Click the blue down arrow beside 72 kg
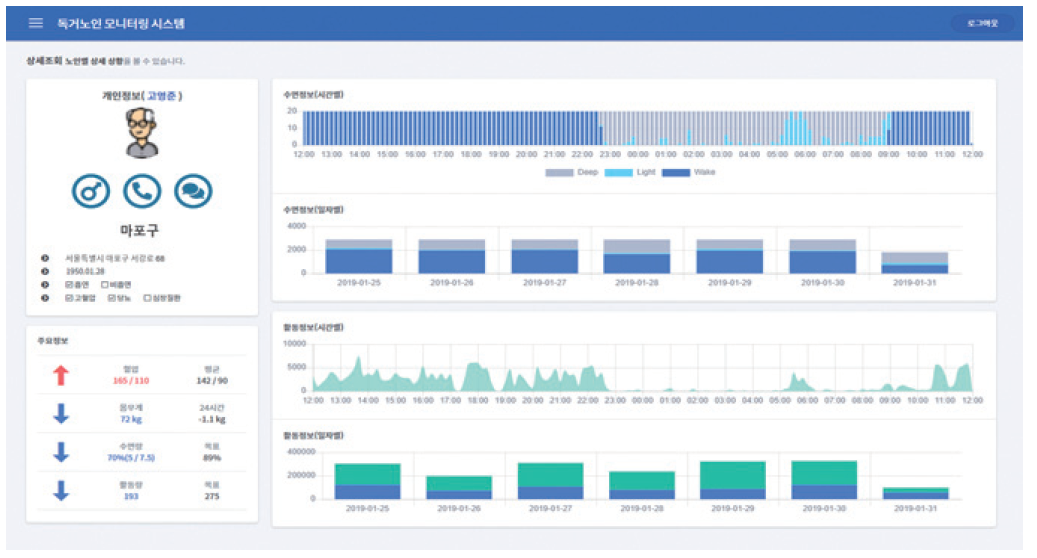 (61, 413)
